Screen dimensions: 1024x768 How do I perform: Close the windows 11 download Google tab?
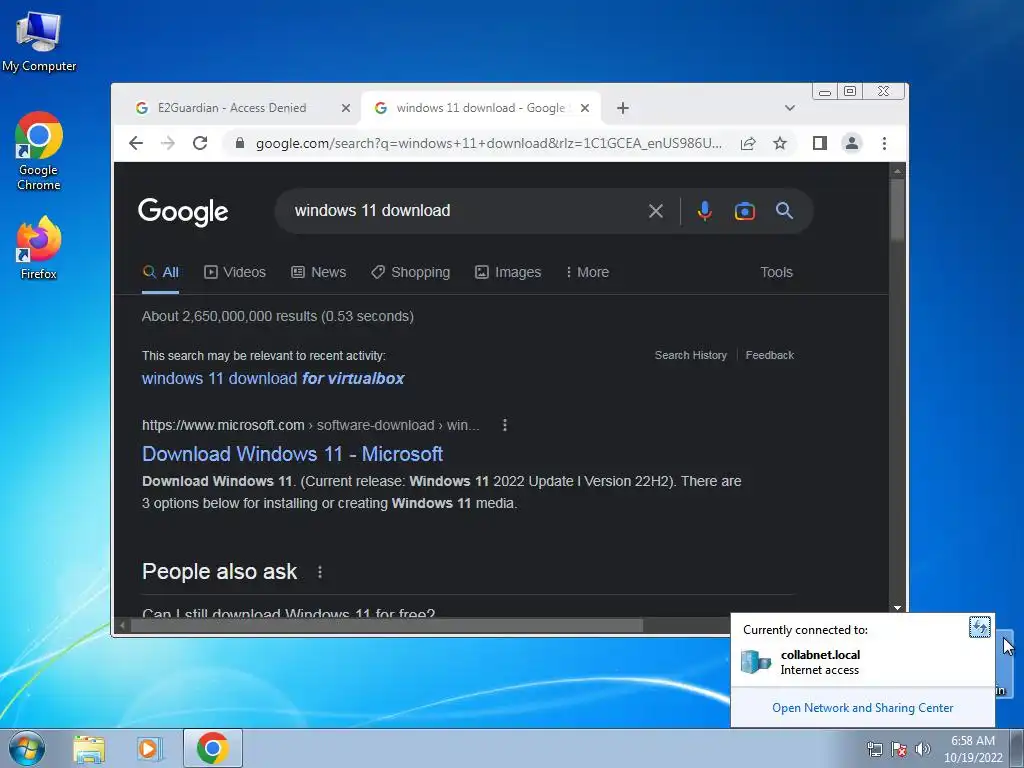[x=585, y=108]
